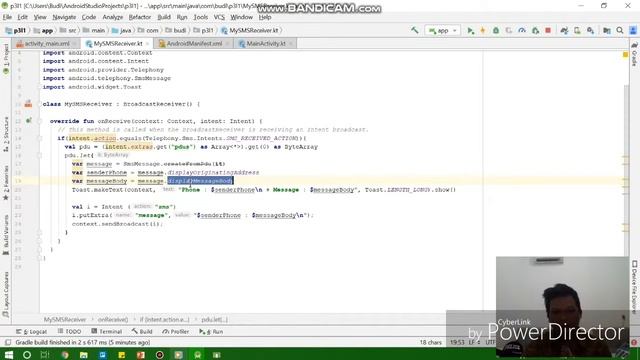Click the budi breadcrumb in navigation bar
The image size is (640, 360).
coord(176,30)
